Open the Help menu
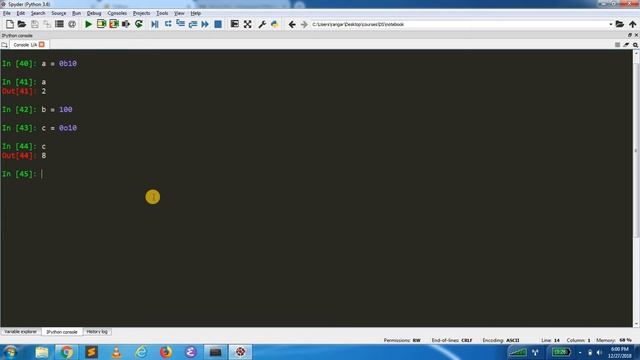The image size is (640, 360). (x=196, y=13)
